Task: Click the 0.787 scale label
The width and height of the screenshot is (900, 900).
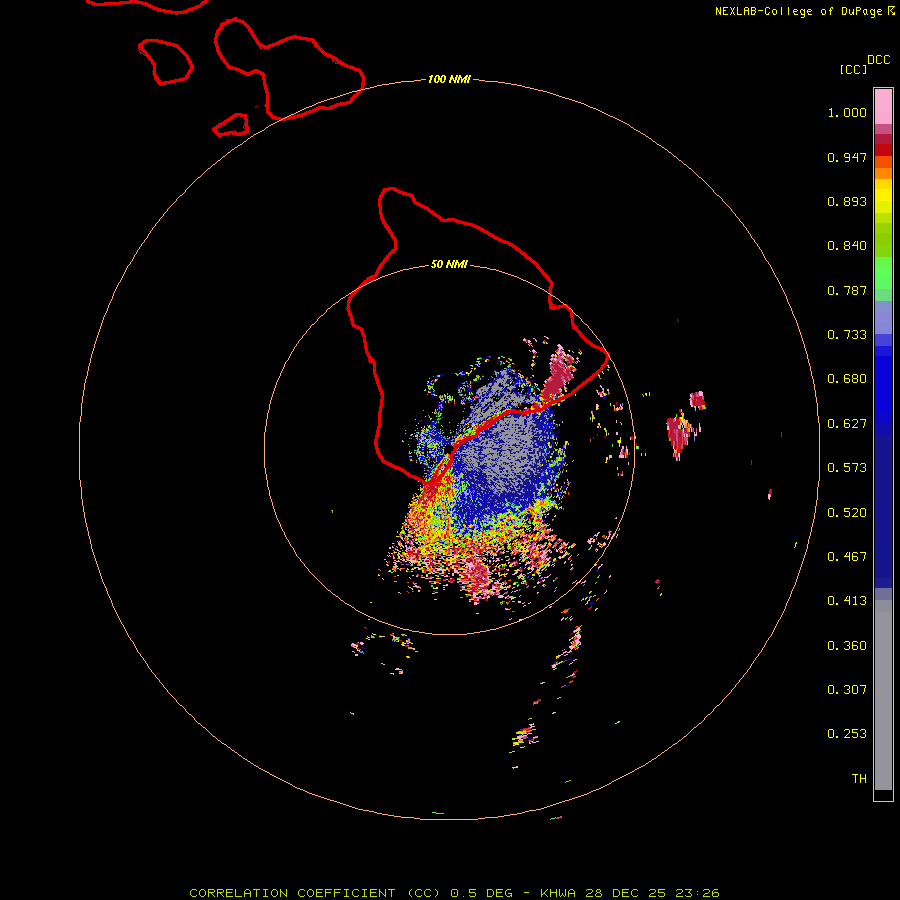Action: click(x=847, y=290)
